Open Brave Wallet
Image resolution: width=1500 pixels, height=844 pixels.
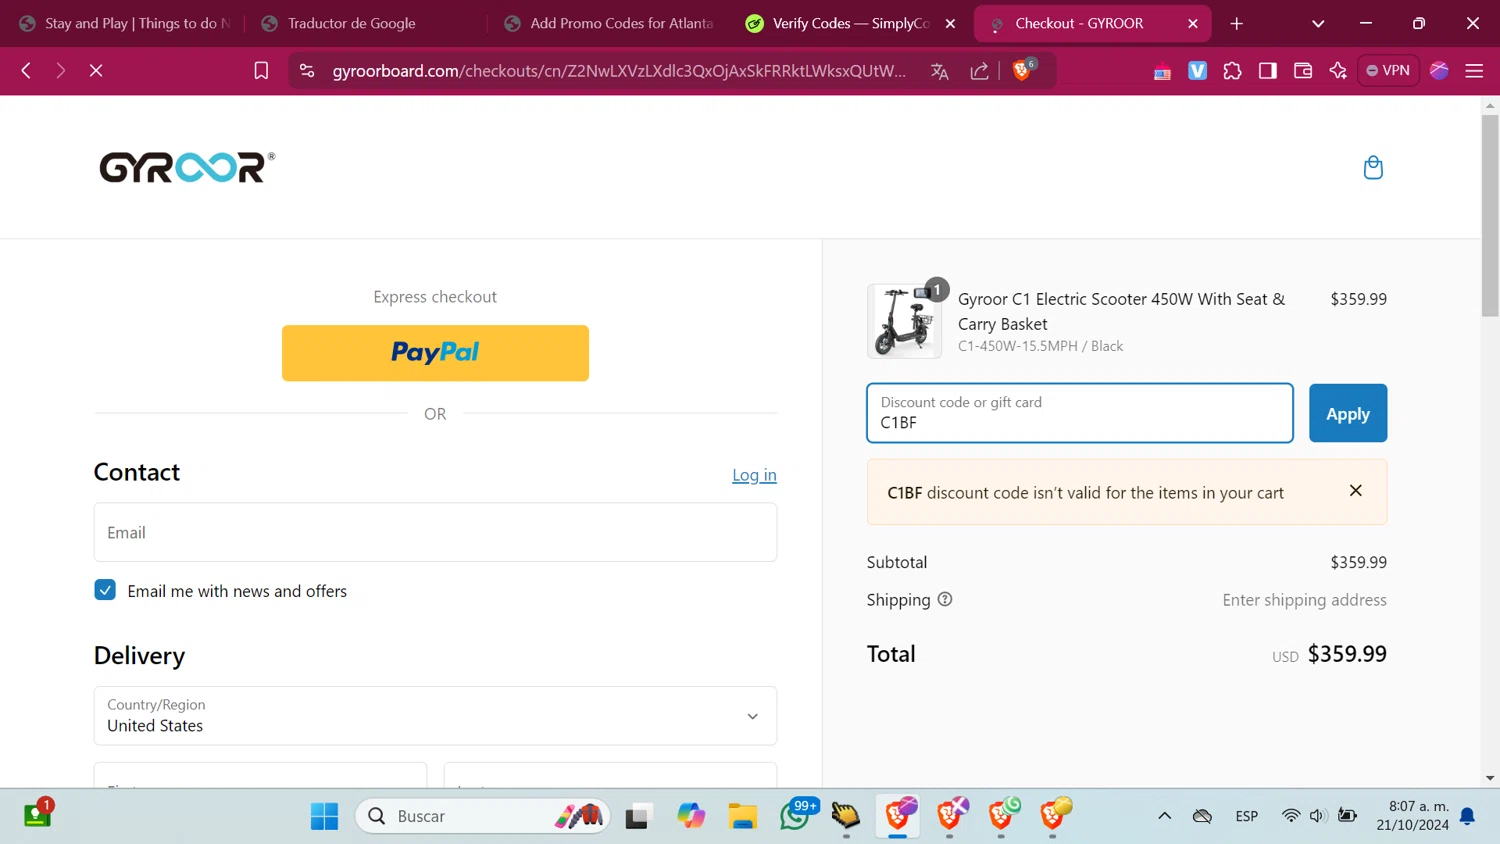(1302, 71)
